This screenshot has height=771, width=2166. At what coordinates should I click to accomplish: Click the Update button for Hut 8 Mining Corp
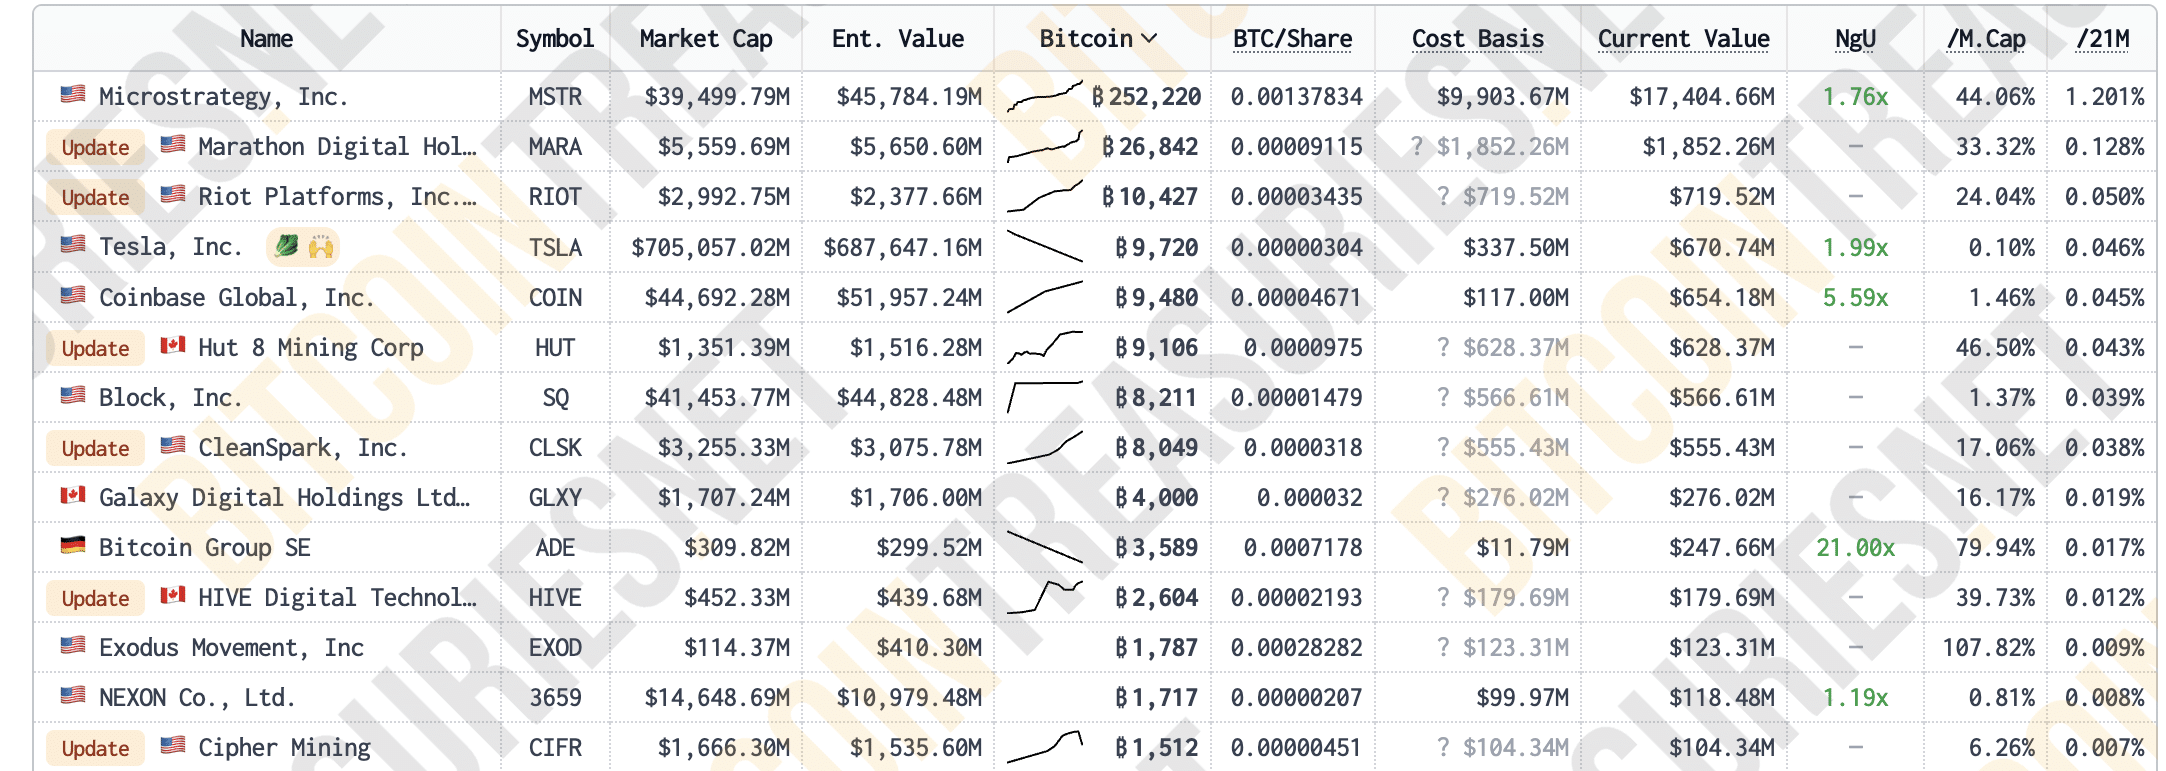pos(95,349)
